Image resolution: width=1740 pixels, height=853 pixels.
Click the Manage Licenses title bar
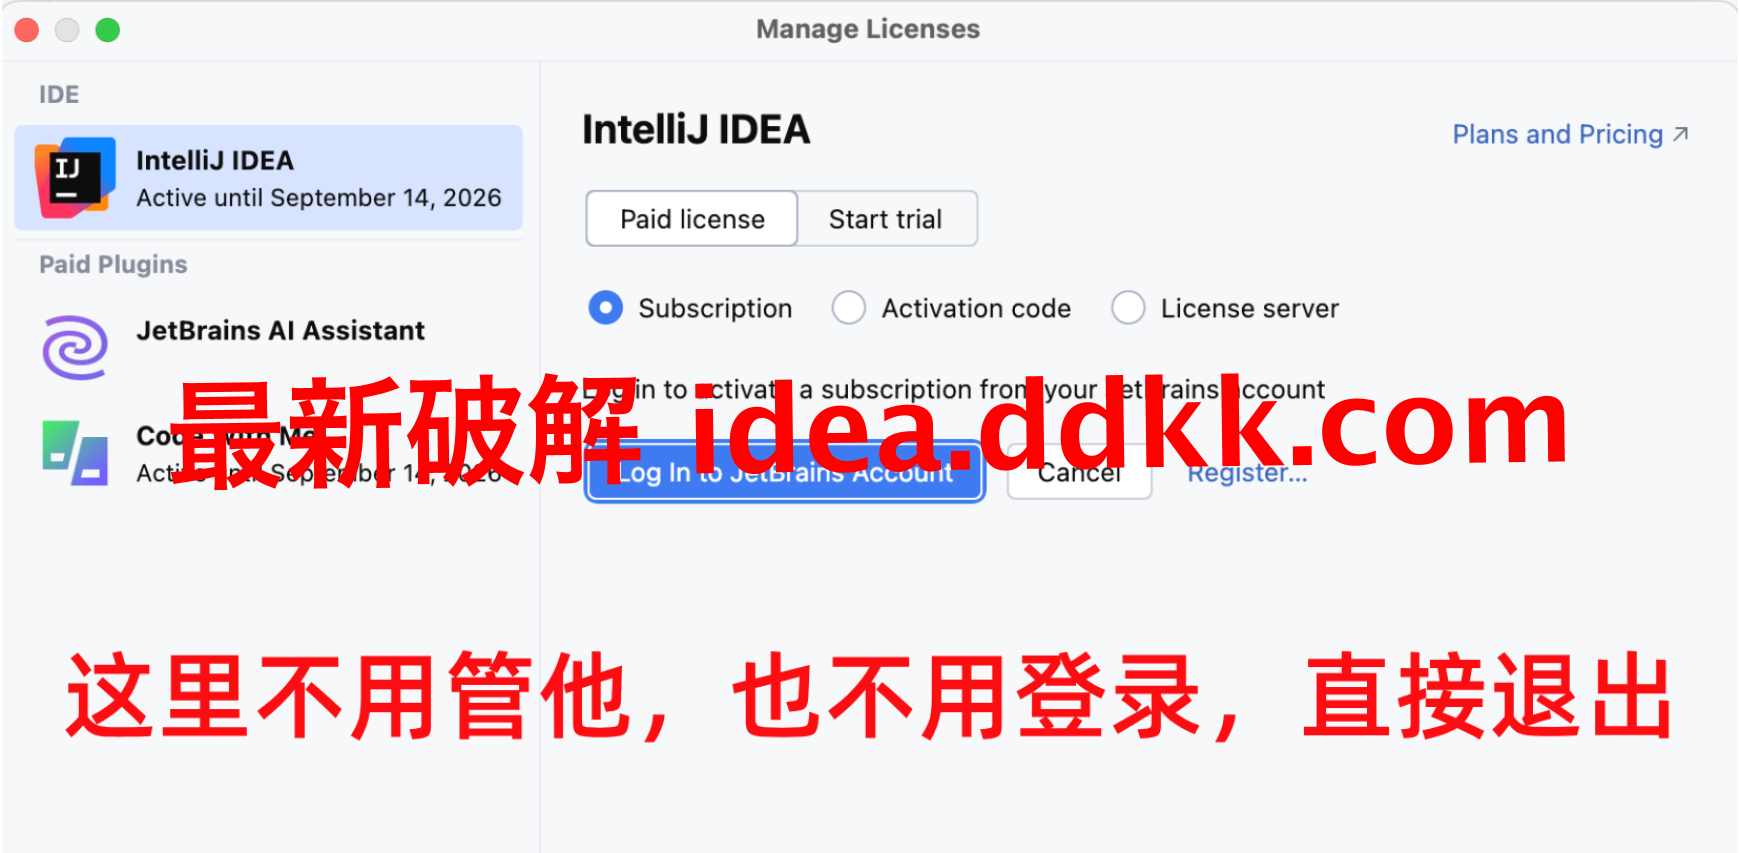(868, 29)
